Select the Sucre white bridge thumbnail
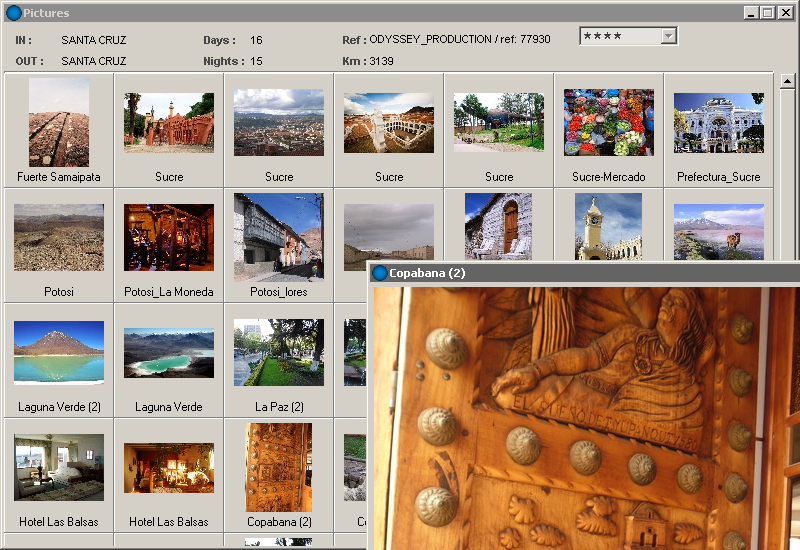Viewport: 800px width, 550px height. pos(389,123)
